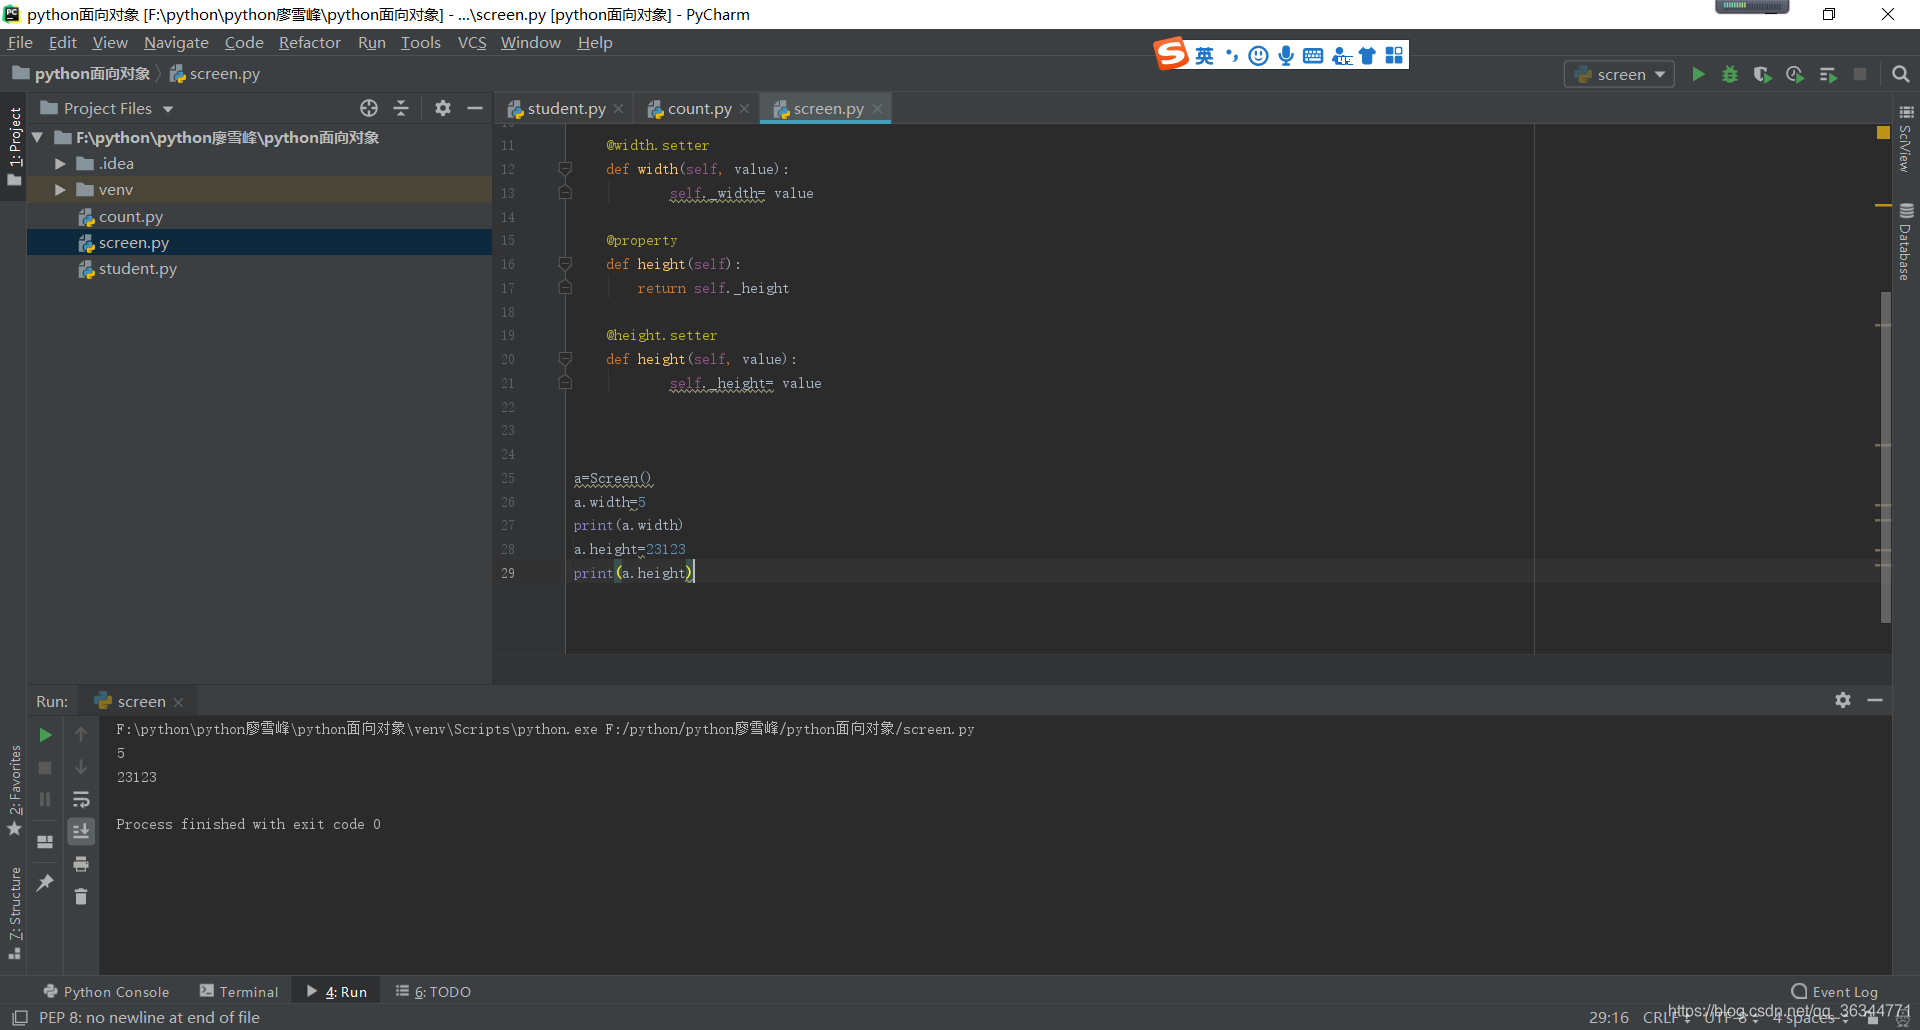This screenshot has height=1030, width=1920.
Task: Toggle soft-wrap in the Run console
Action: coord(81,799)
